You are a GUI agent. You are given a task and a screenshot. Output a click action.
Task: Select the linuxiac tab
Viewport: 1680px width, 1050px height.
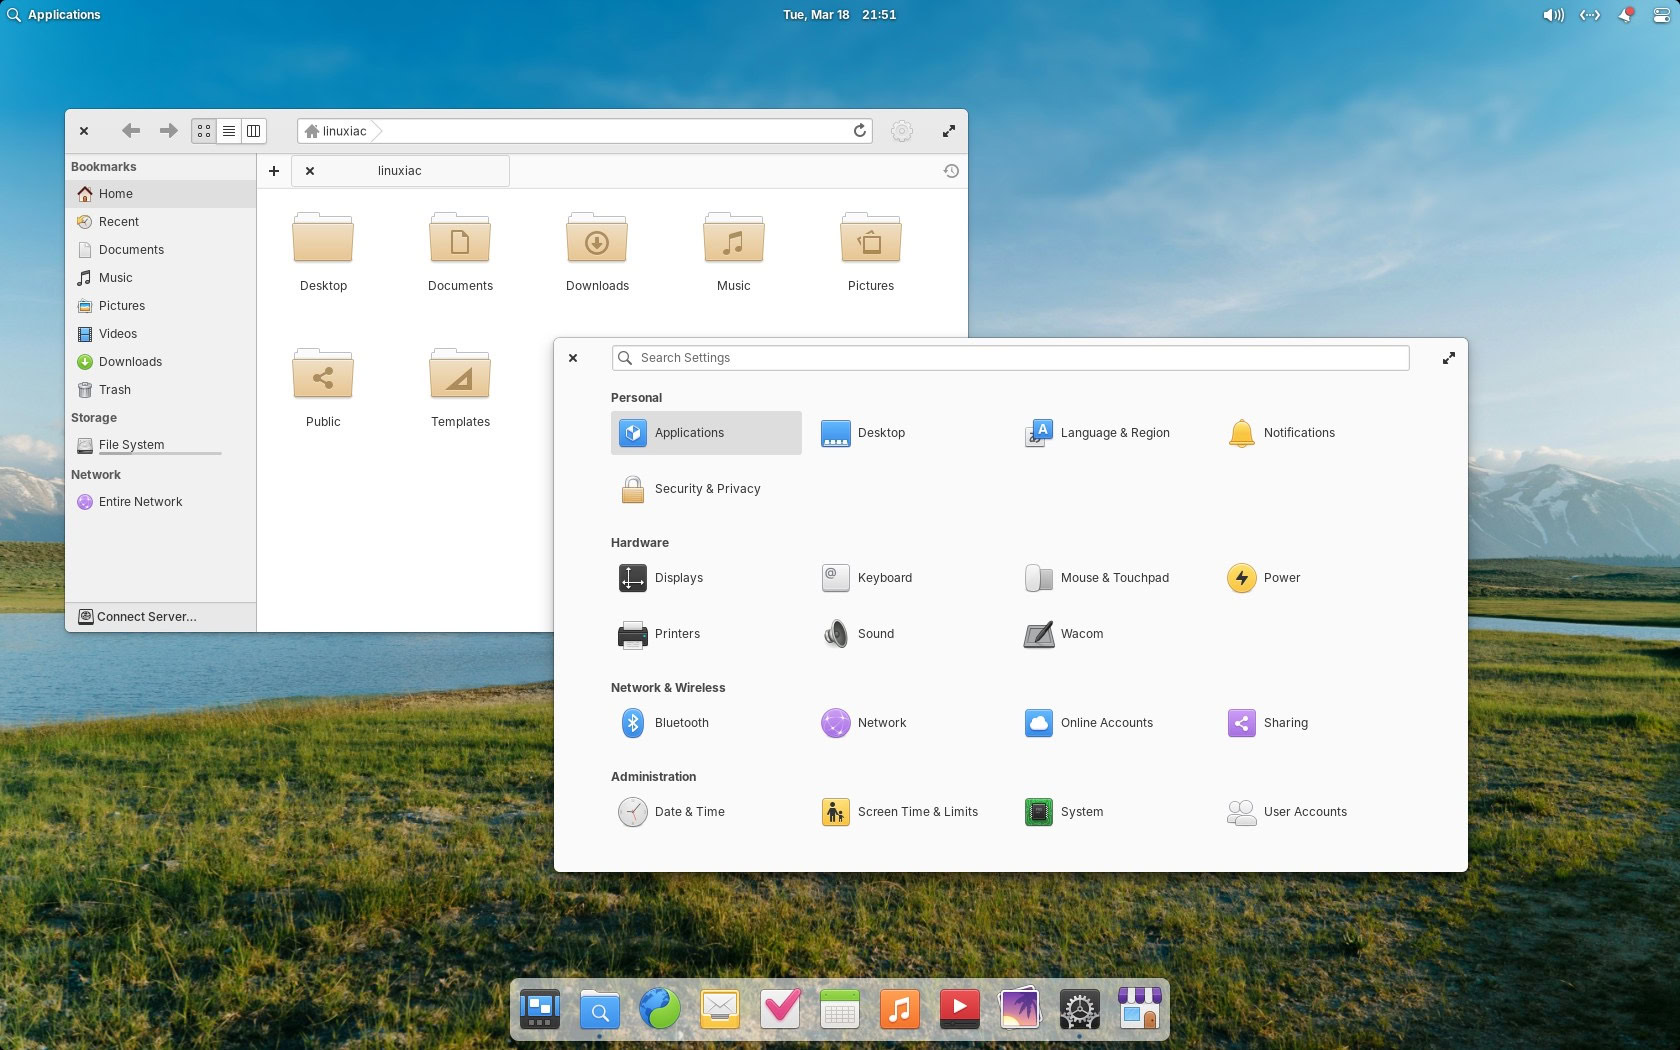point(400,171)
